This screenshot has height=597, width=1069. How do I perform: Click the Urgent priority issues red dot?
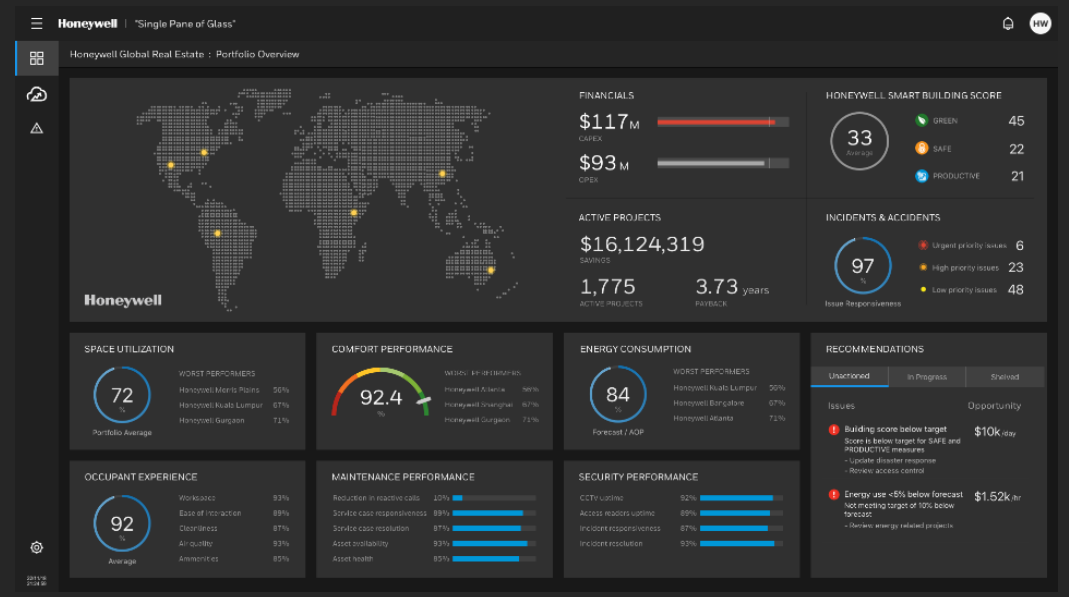click(923, 245)
